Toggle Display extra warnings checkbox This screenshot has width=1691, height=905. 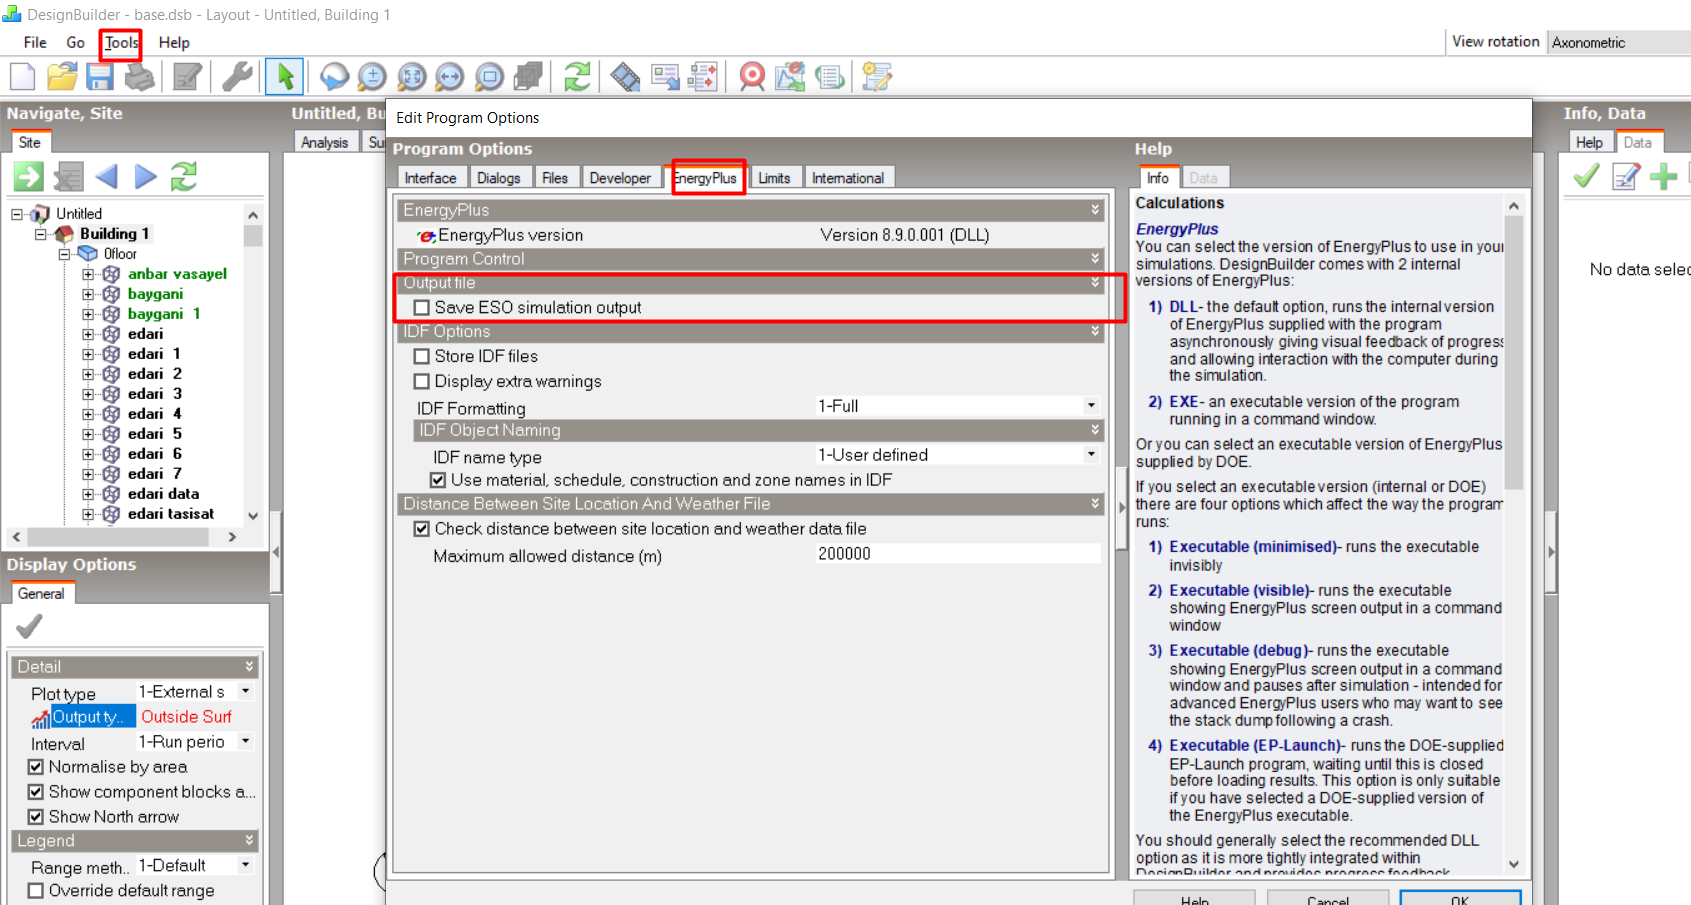422,381
